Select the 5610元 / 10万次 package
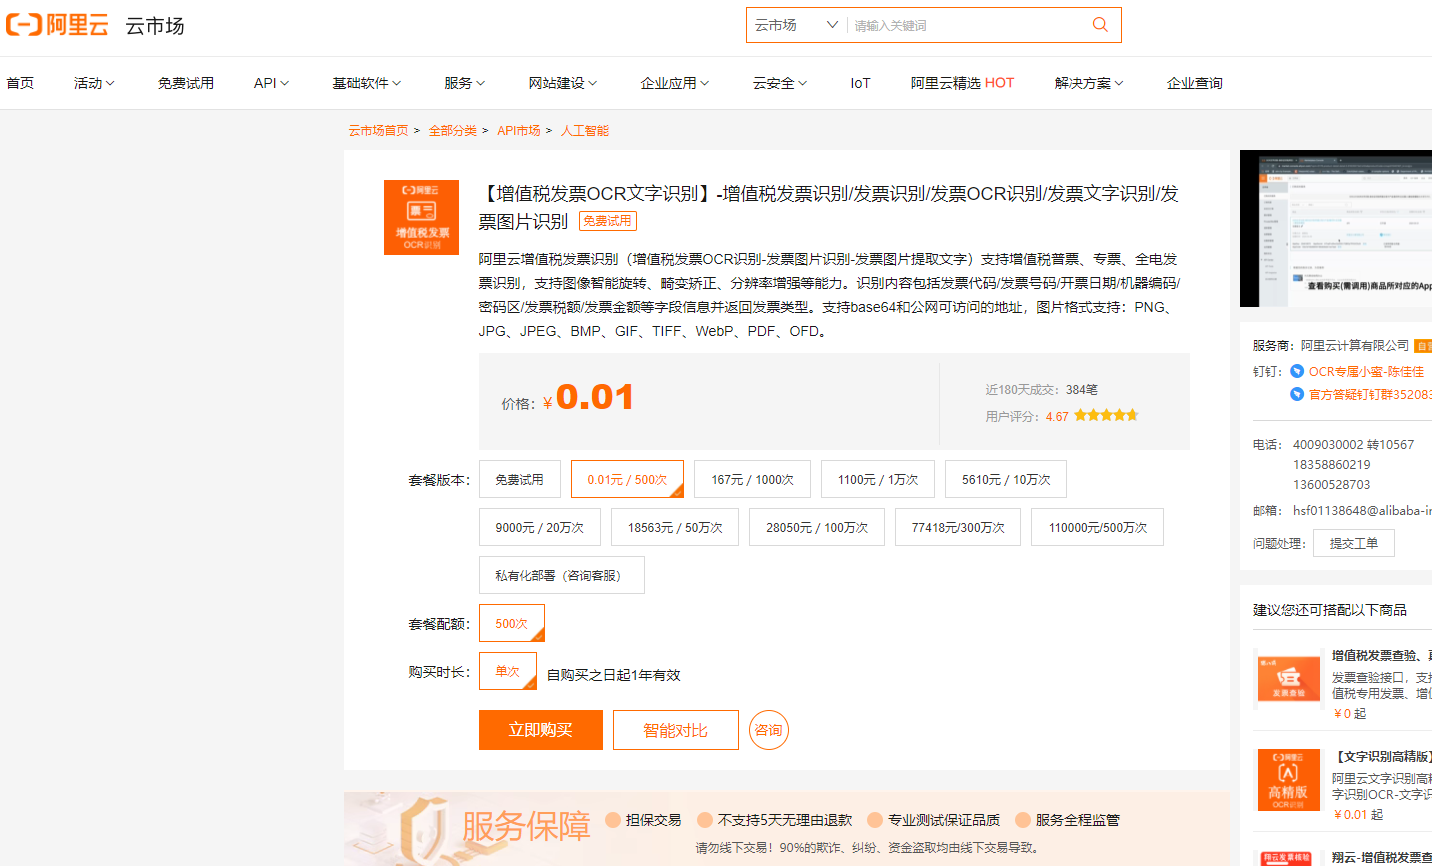This screenshot has height=866, width=1432. [x=1006, y=480]
